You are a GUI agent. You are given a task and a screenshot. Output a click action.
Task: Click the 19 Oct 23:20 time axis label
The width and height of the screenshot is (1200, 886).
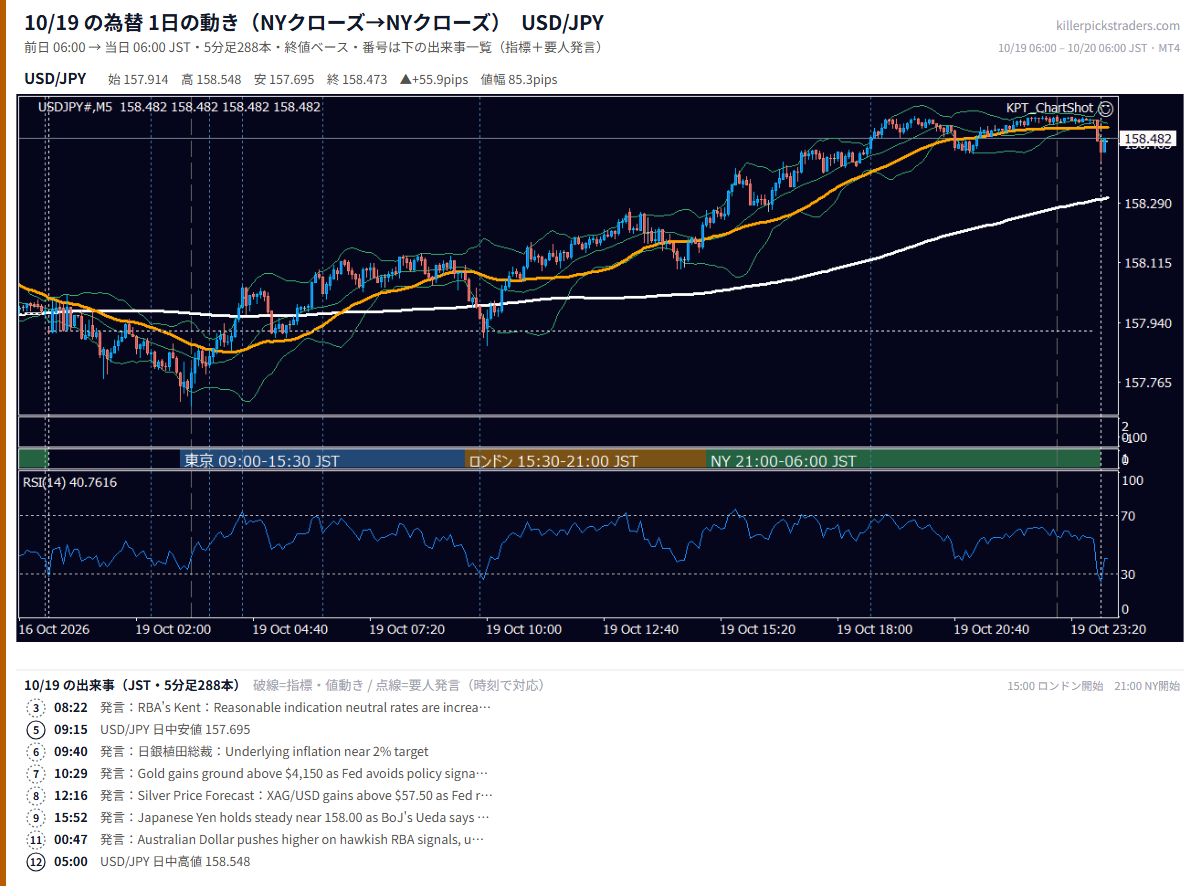(1109, 630)
